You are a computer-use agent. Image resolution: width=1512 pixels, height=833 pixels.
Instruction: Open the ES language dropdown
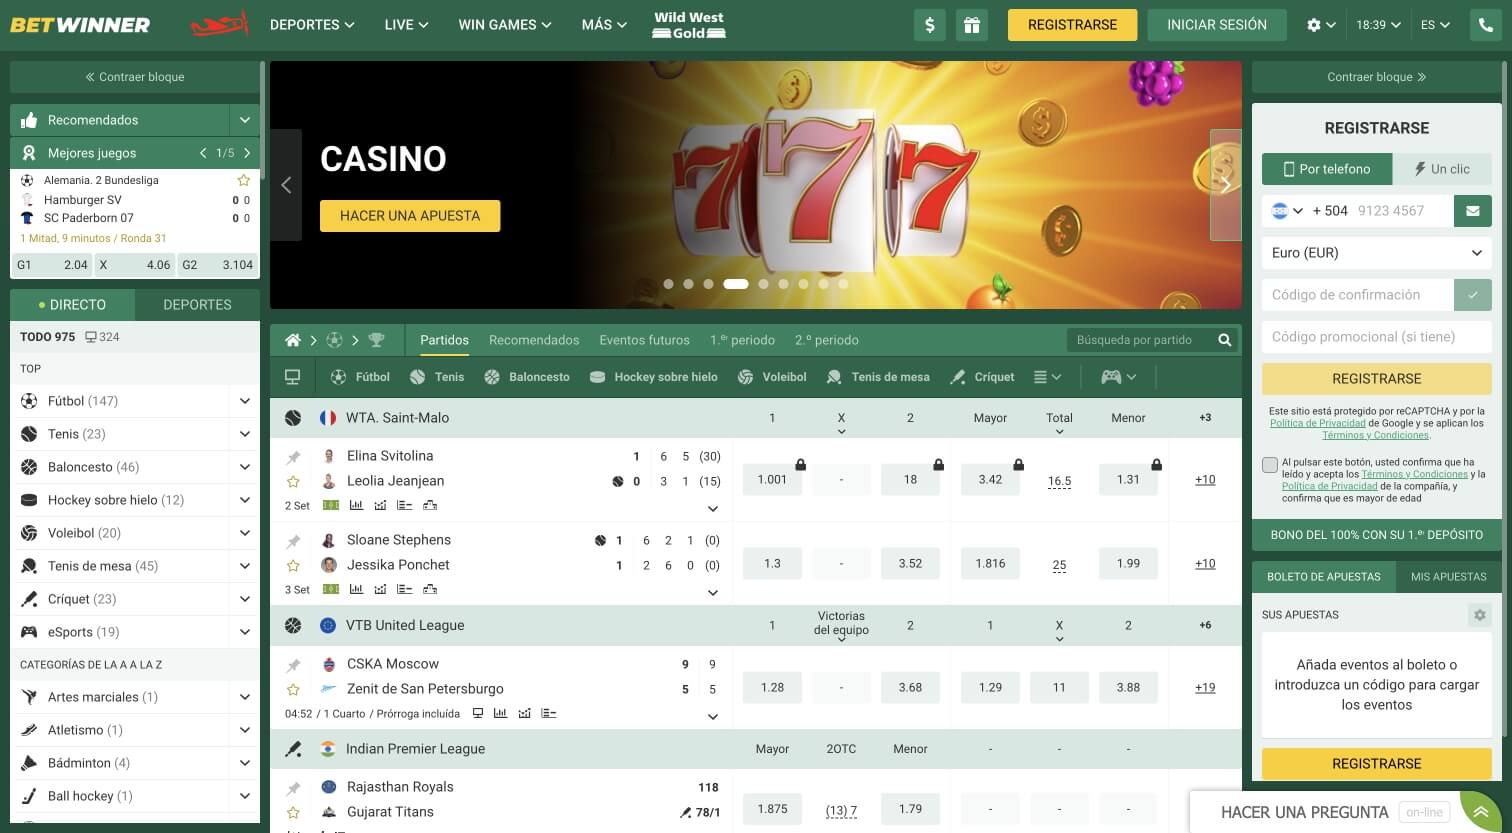point(1435,25)
